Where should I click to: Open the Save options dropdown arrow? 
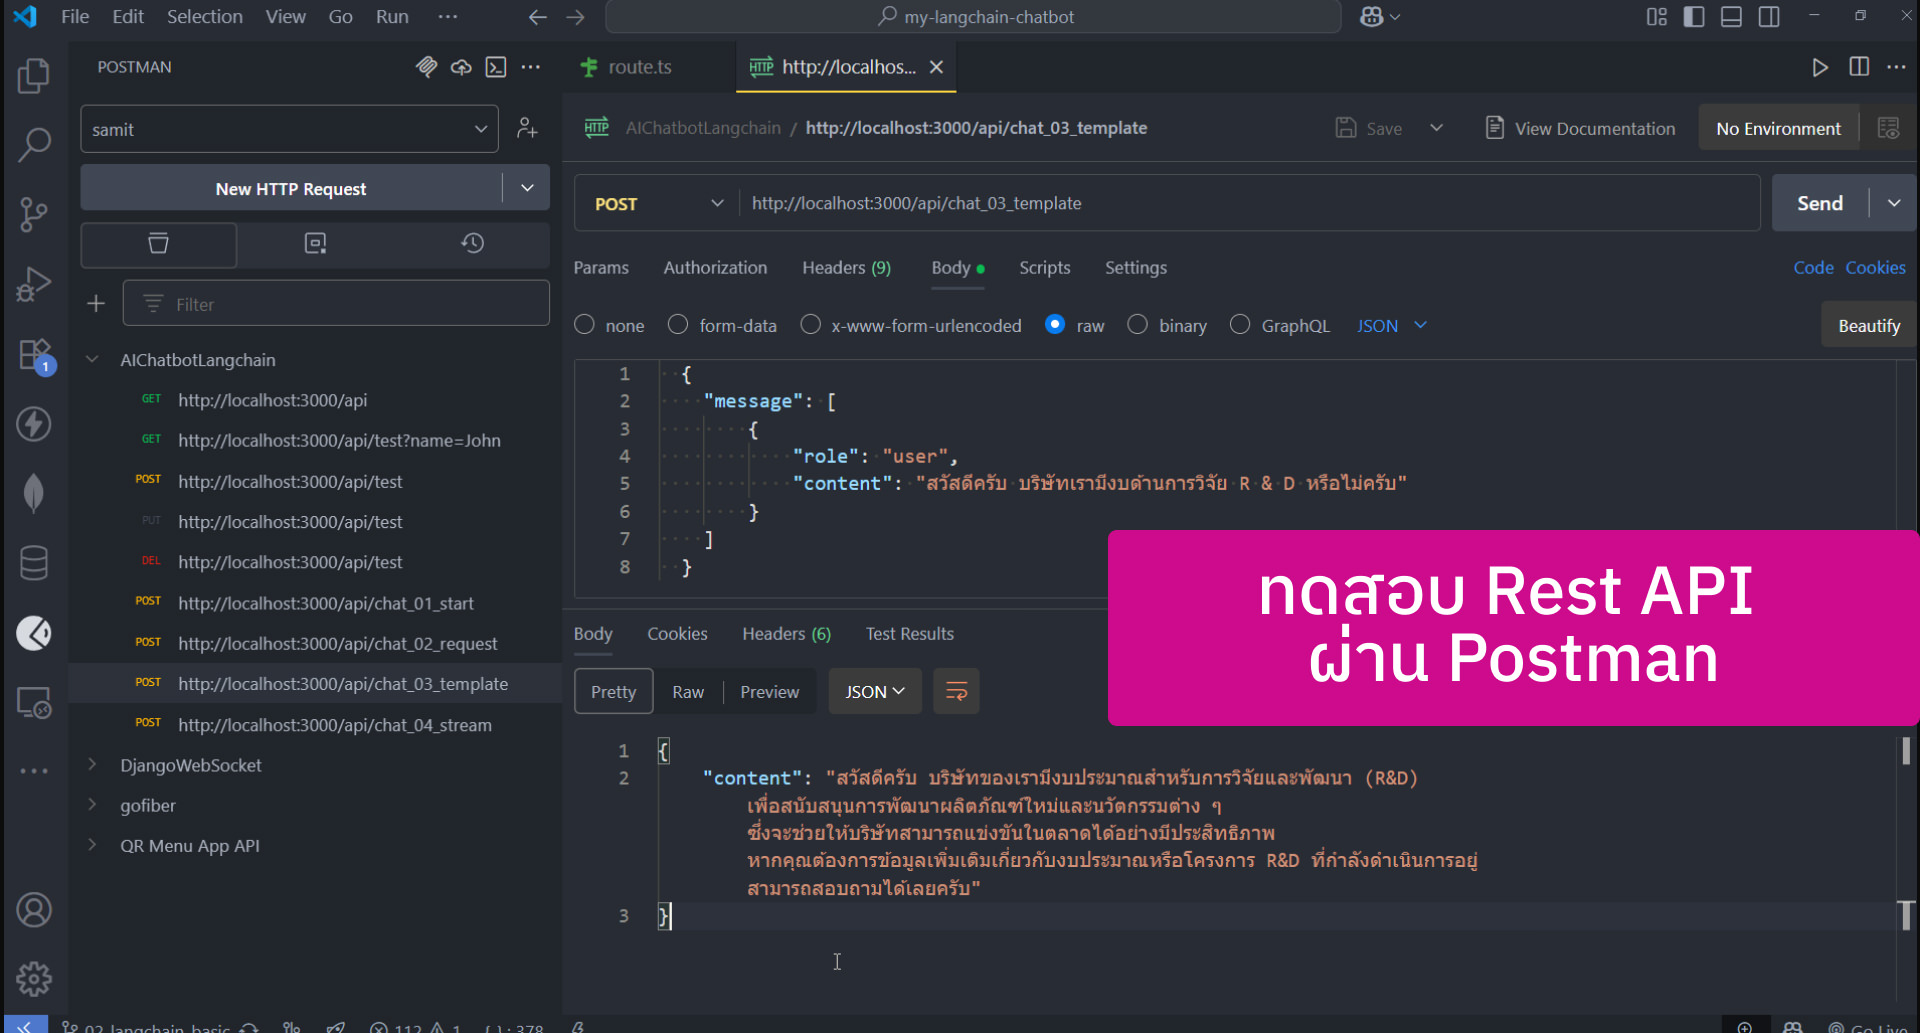tap(1436, 128)
